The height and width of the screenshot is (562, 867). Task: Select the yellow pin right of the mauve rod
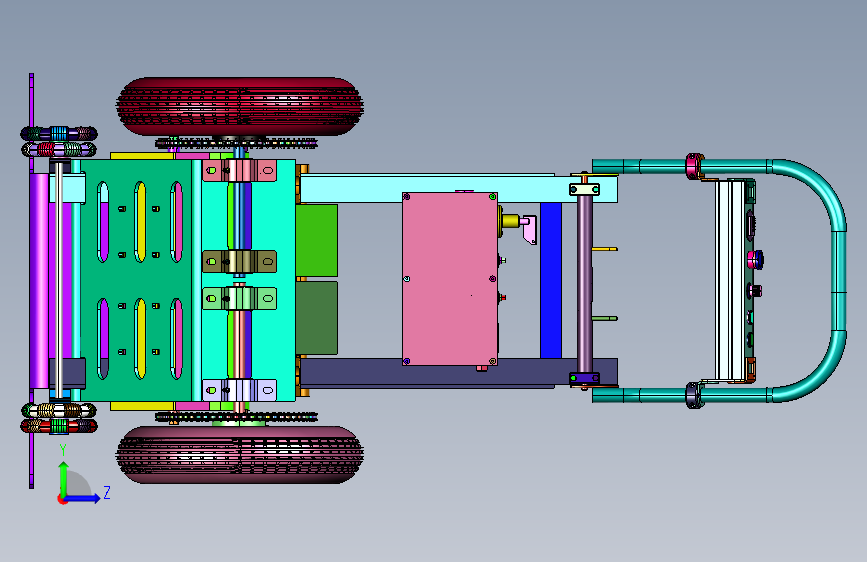coord(604,249)
